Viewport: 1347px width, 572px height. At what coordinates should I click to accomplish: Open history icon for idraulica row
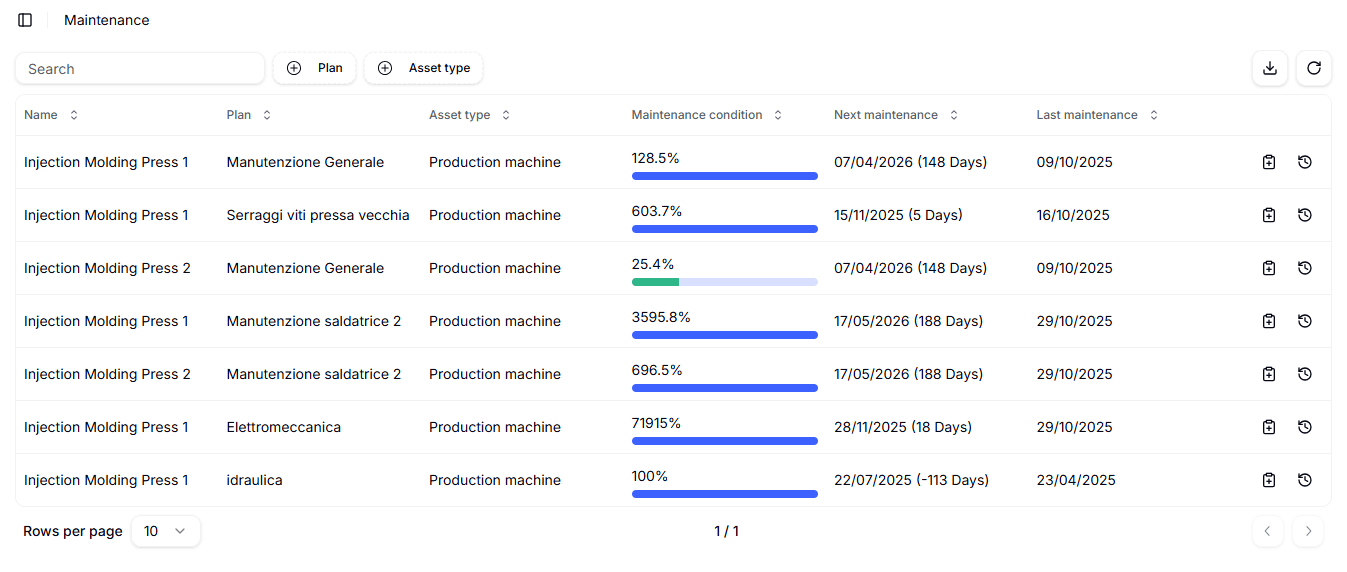click(x=1304, y=480)
